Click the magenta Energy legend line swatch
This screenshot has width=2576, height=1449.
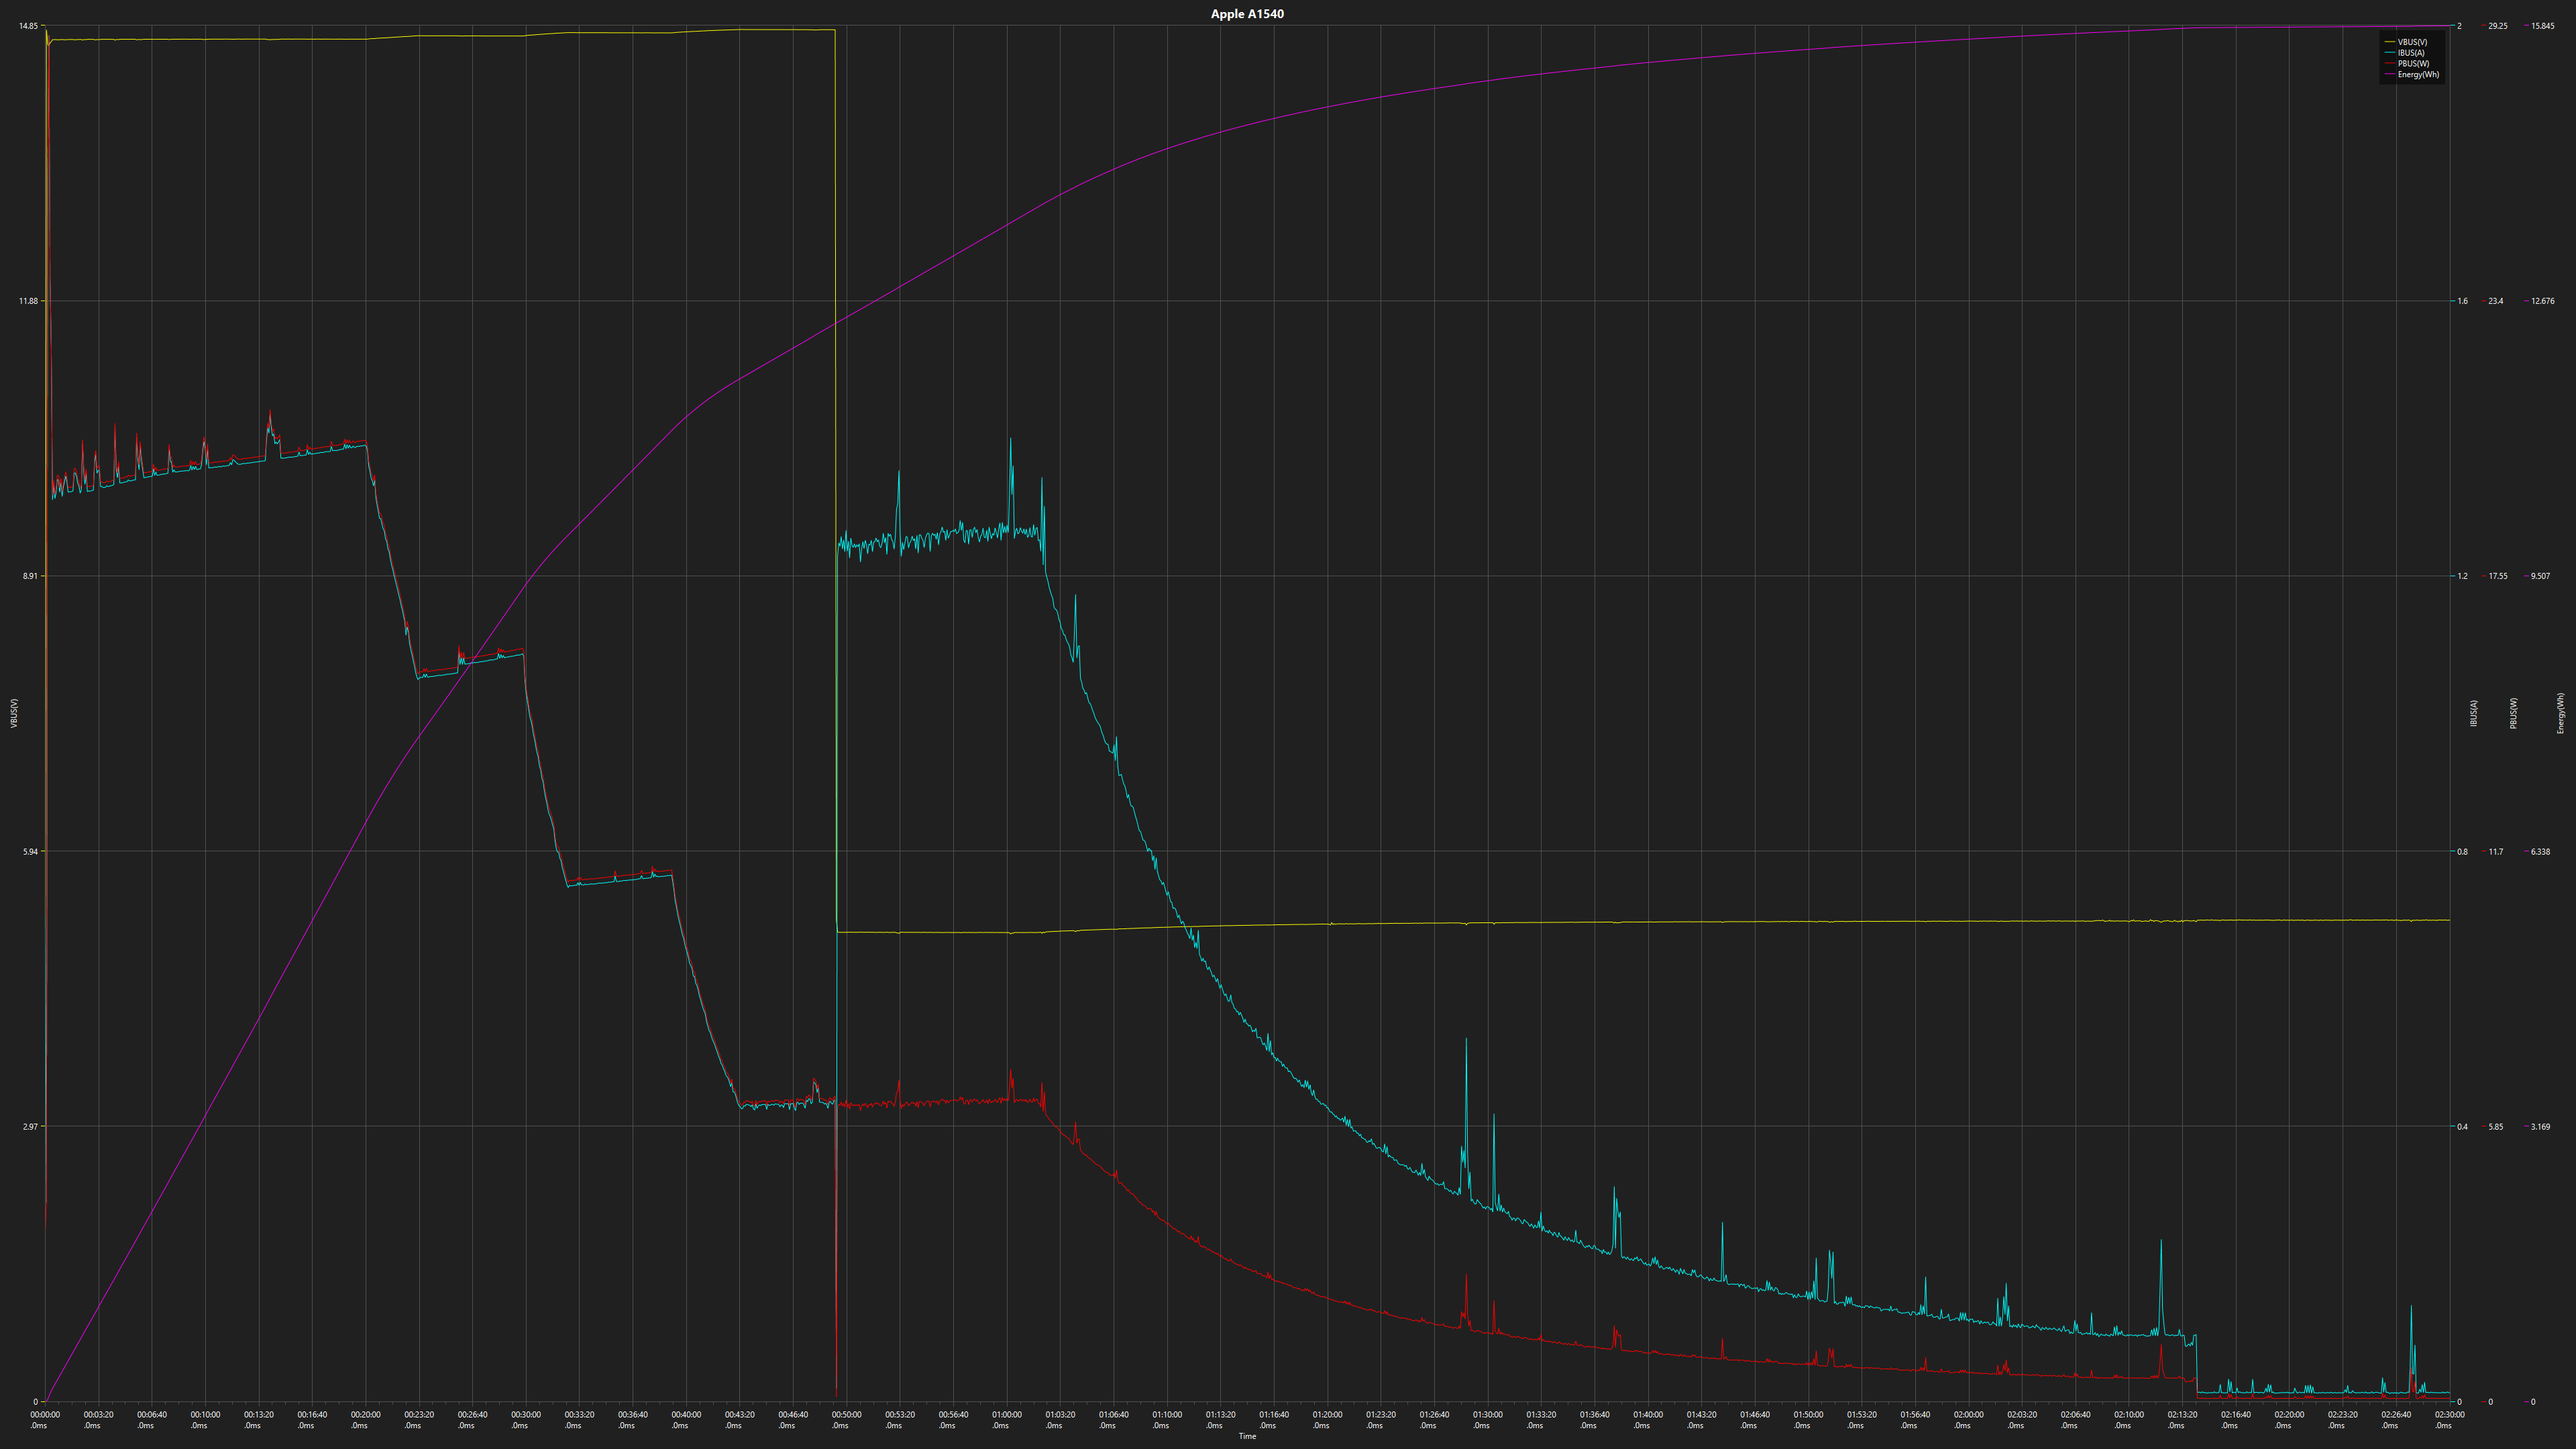point(2390,75)
